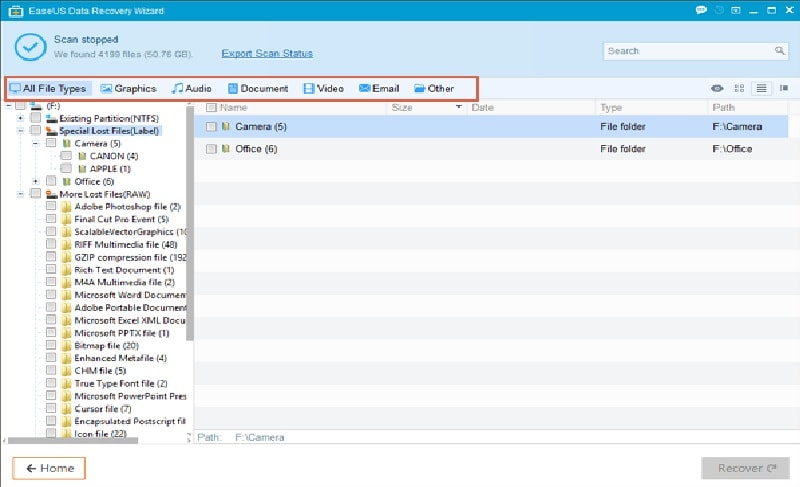Check the APPLE (1) checkbox in tree
The width and height of the screenshot is (800, 487).
pyautogui.click(x=66, y=168)
